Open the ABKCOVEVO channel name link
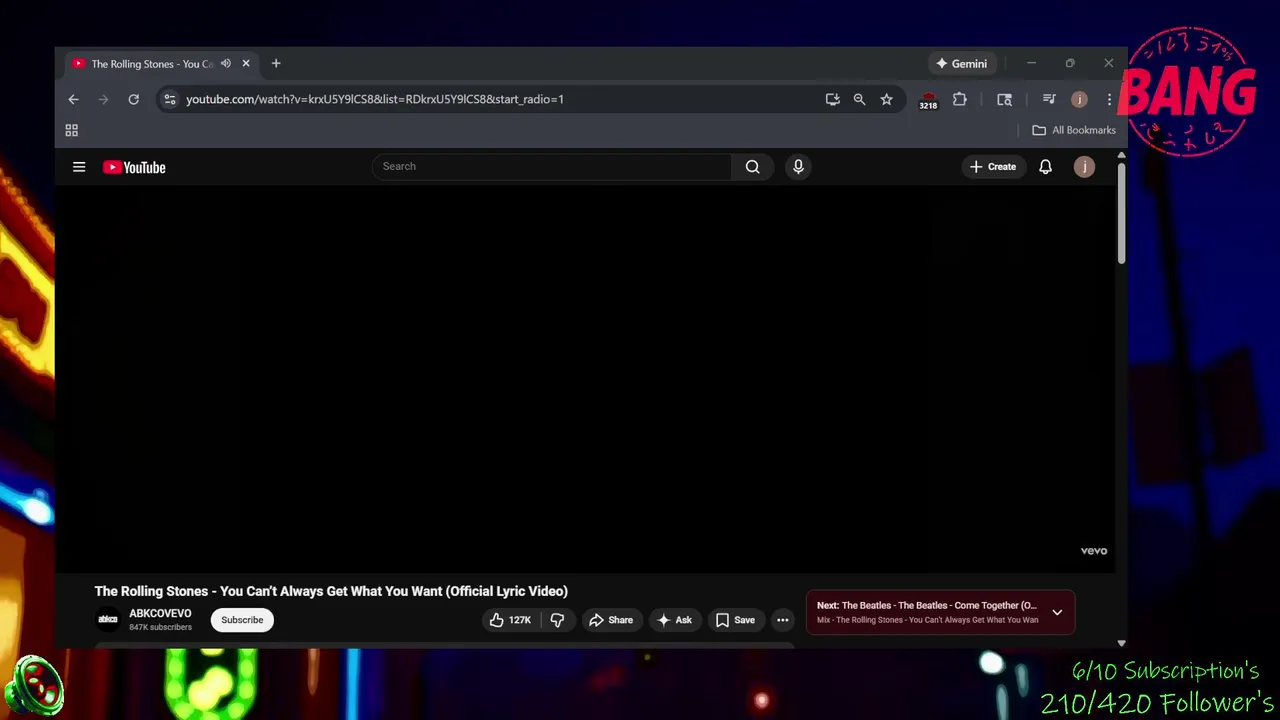 (x=160, y=613)
